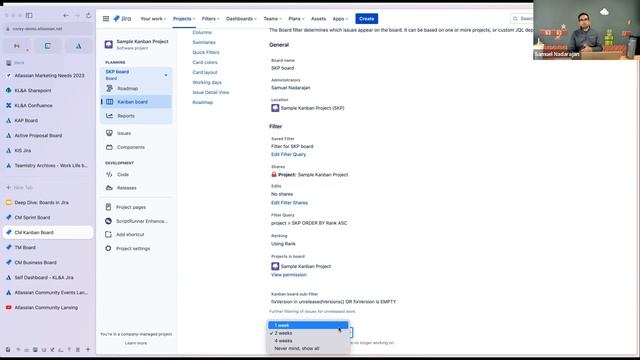
Task: Click the blue Create button
Action: pyautogui.click(x=367, y=19)
